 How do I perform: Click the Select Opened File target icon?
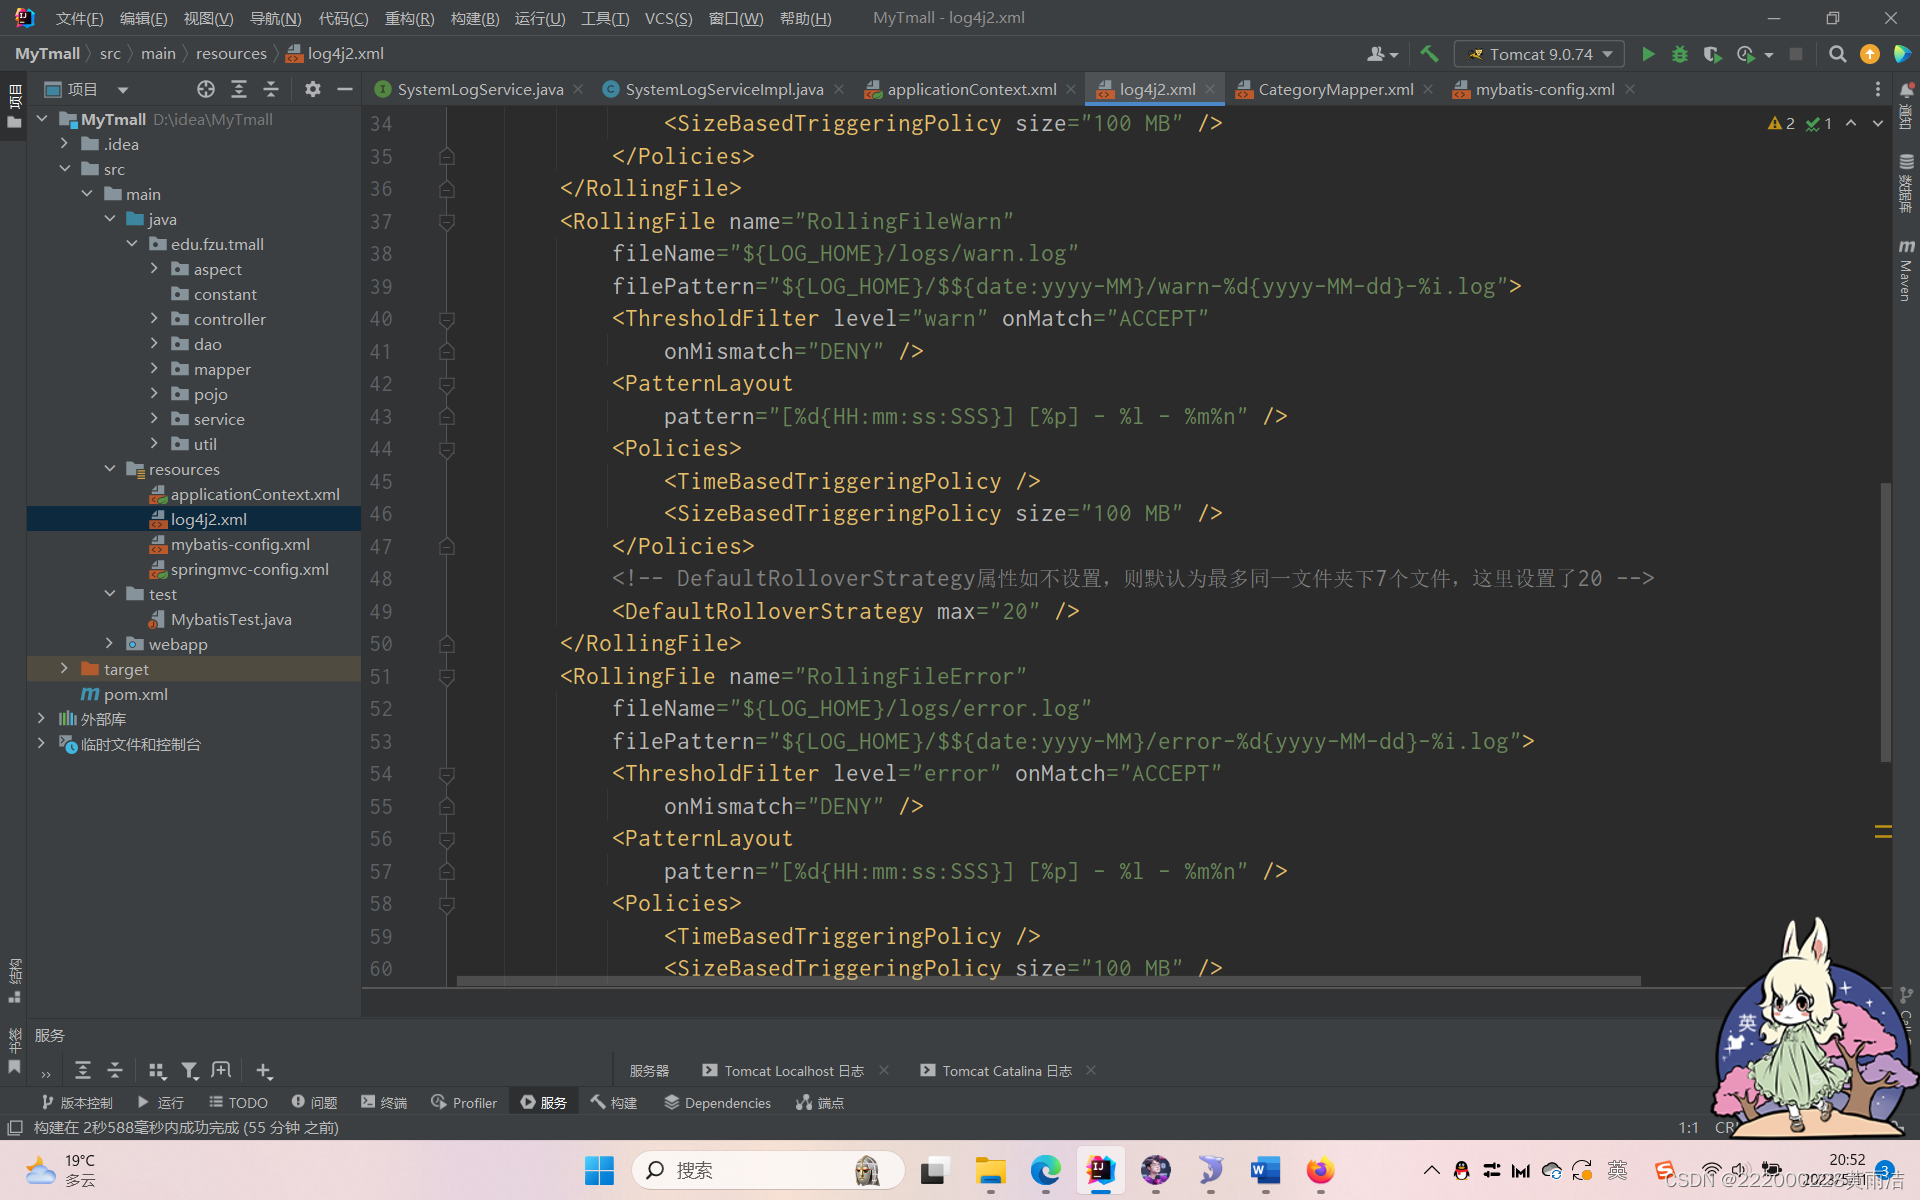point(206,89)
